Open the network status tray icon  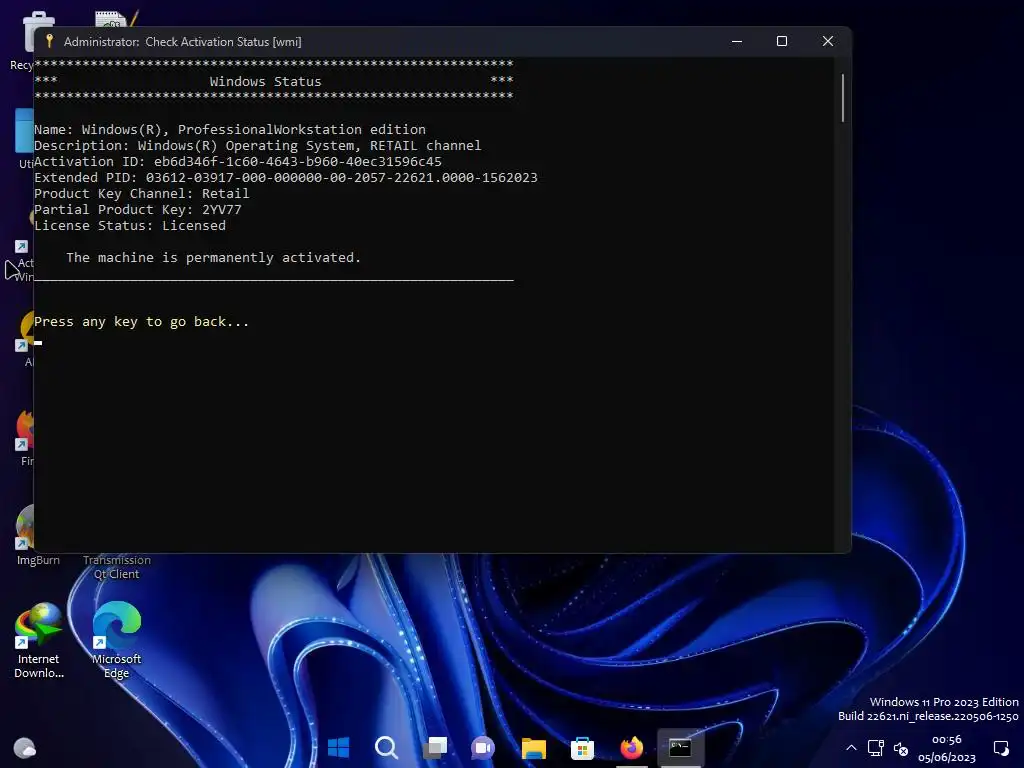tap(875, 748)
